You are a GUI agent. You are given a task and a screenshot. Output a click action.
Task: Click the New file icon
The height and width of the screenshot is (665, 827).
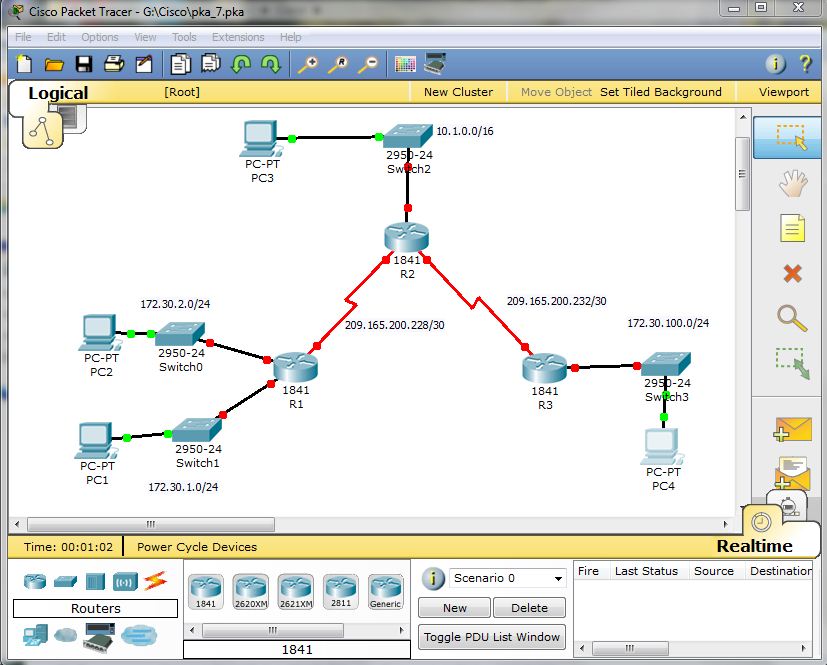(24, 64)
